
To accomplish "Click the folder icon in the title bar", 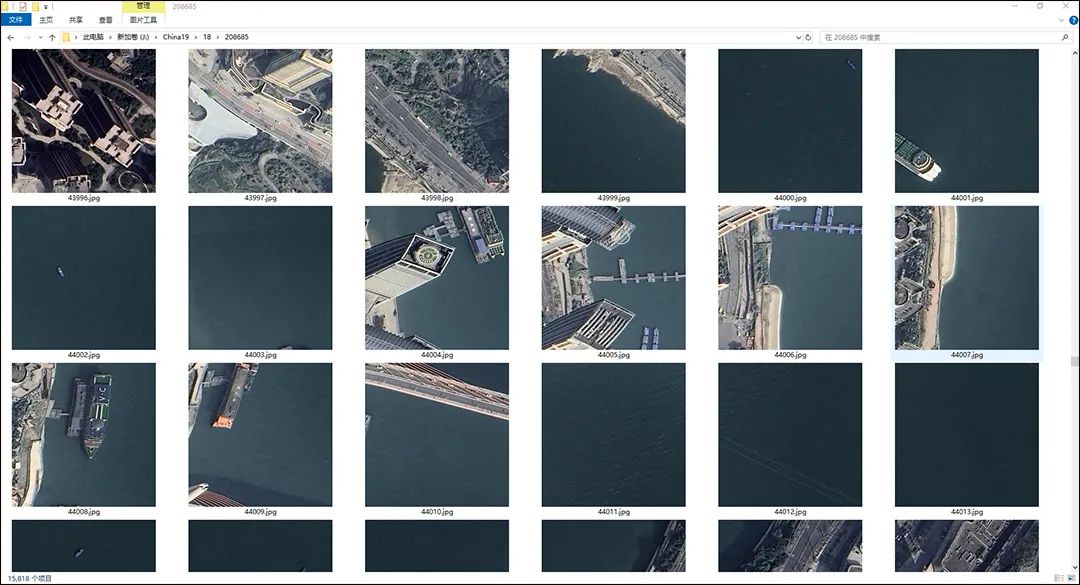I will point(7,6).
